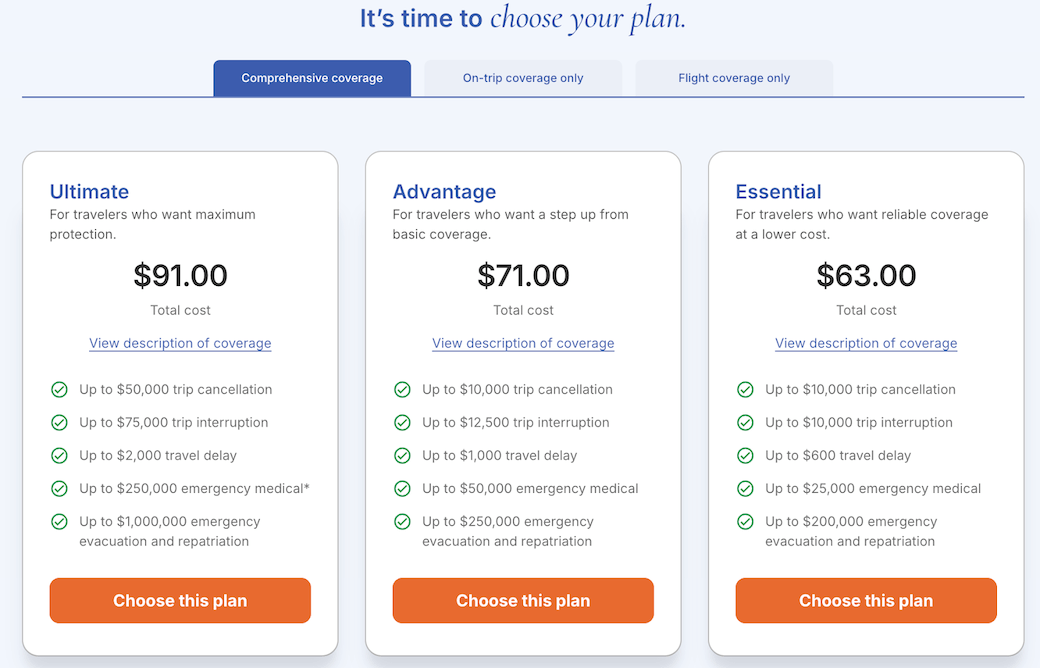1040x668 pixels.
Task: Click the Ultimate plan $91.00 price
Action: point(180,275)
